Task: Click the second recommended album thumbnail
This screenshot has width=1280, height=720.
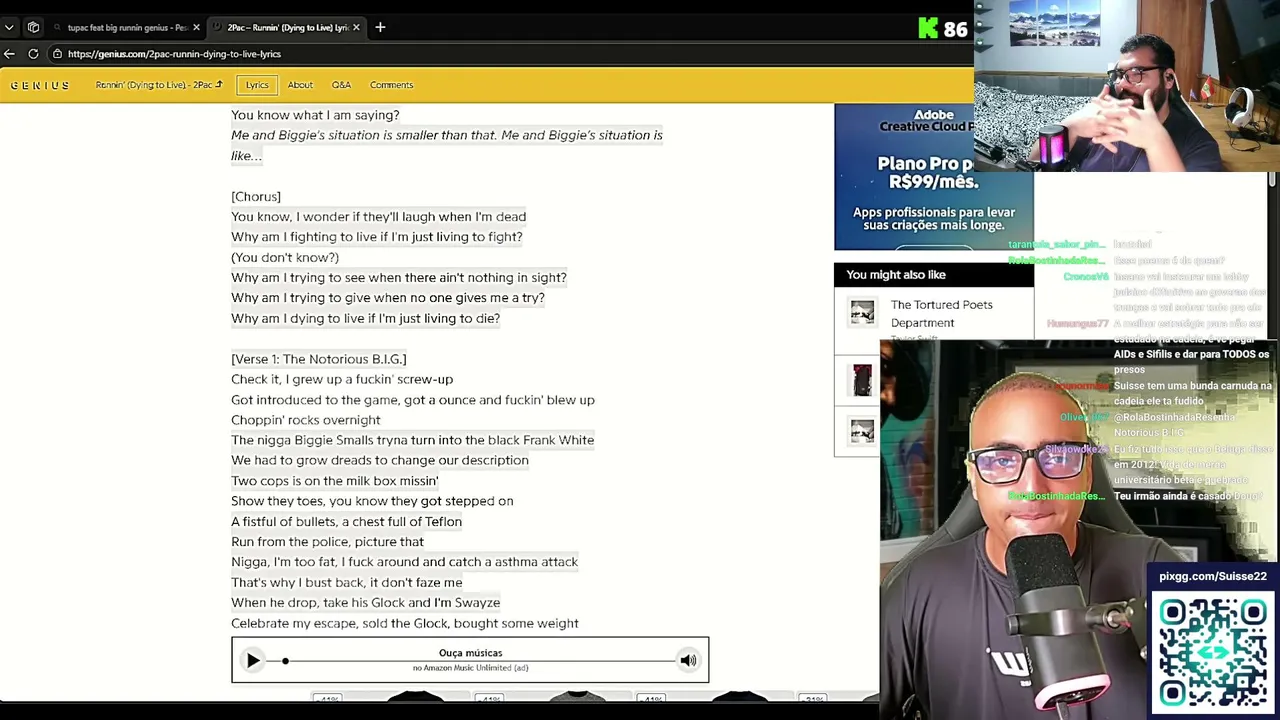Action: point(862,379)
